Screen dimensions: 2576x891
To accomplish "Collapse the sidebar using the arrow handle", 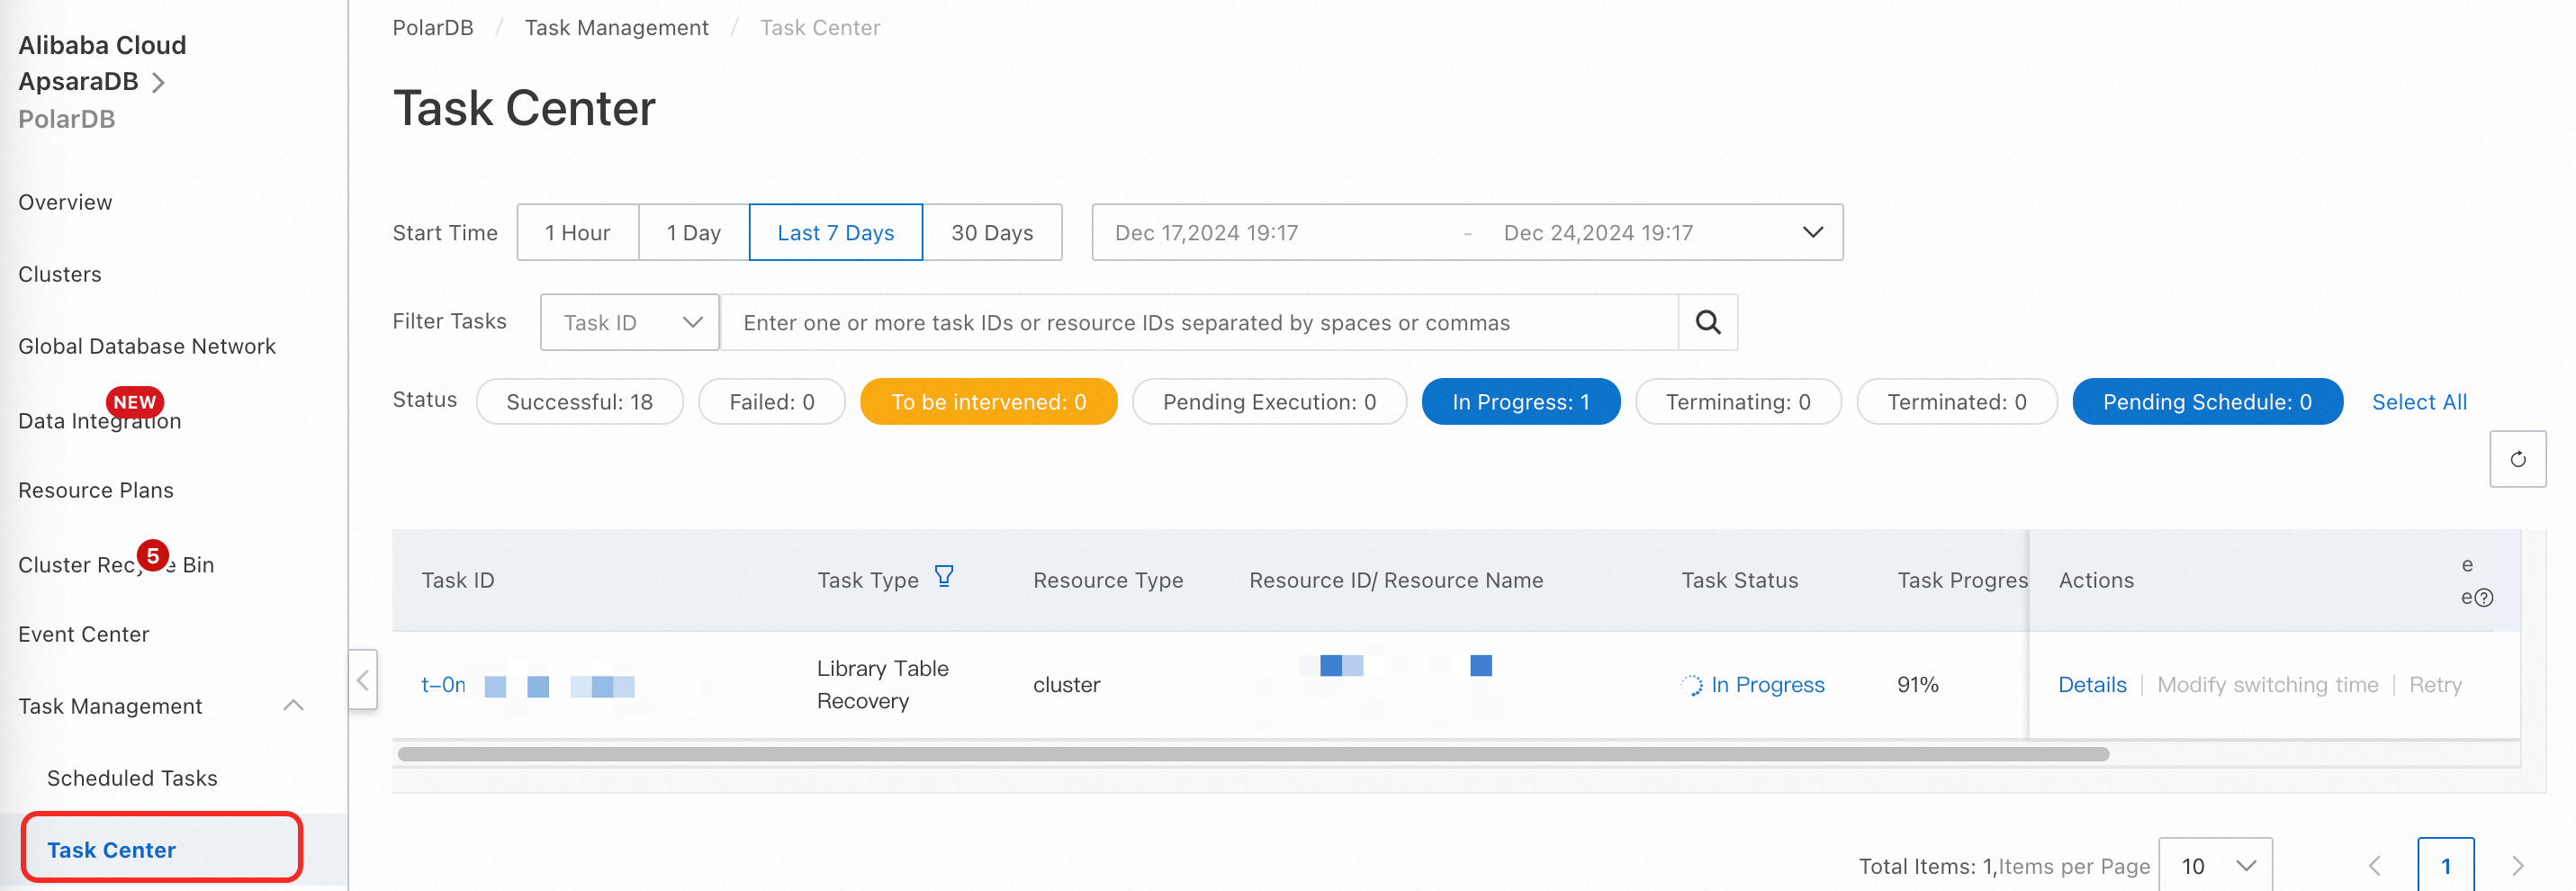I will click(x=363, y=680).
